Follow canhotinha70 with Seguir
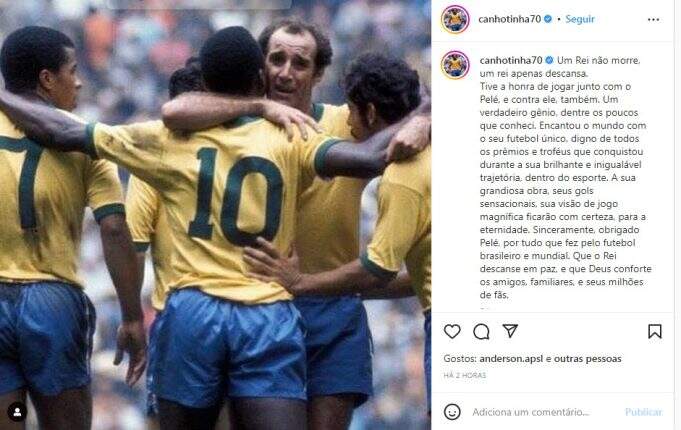 coord(580,19)
